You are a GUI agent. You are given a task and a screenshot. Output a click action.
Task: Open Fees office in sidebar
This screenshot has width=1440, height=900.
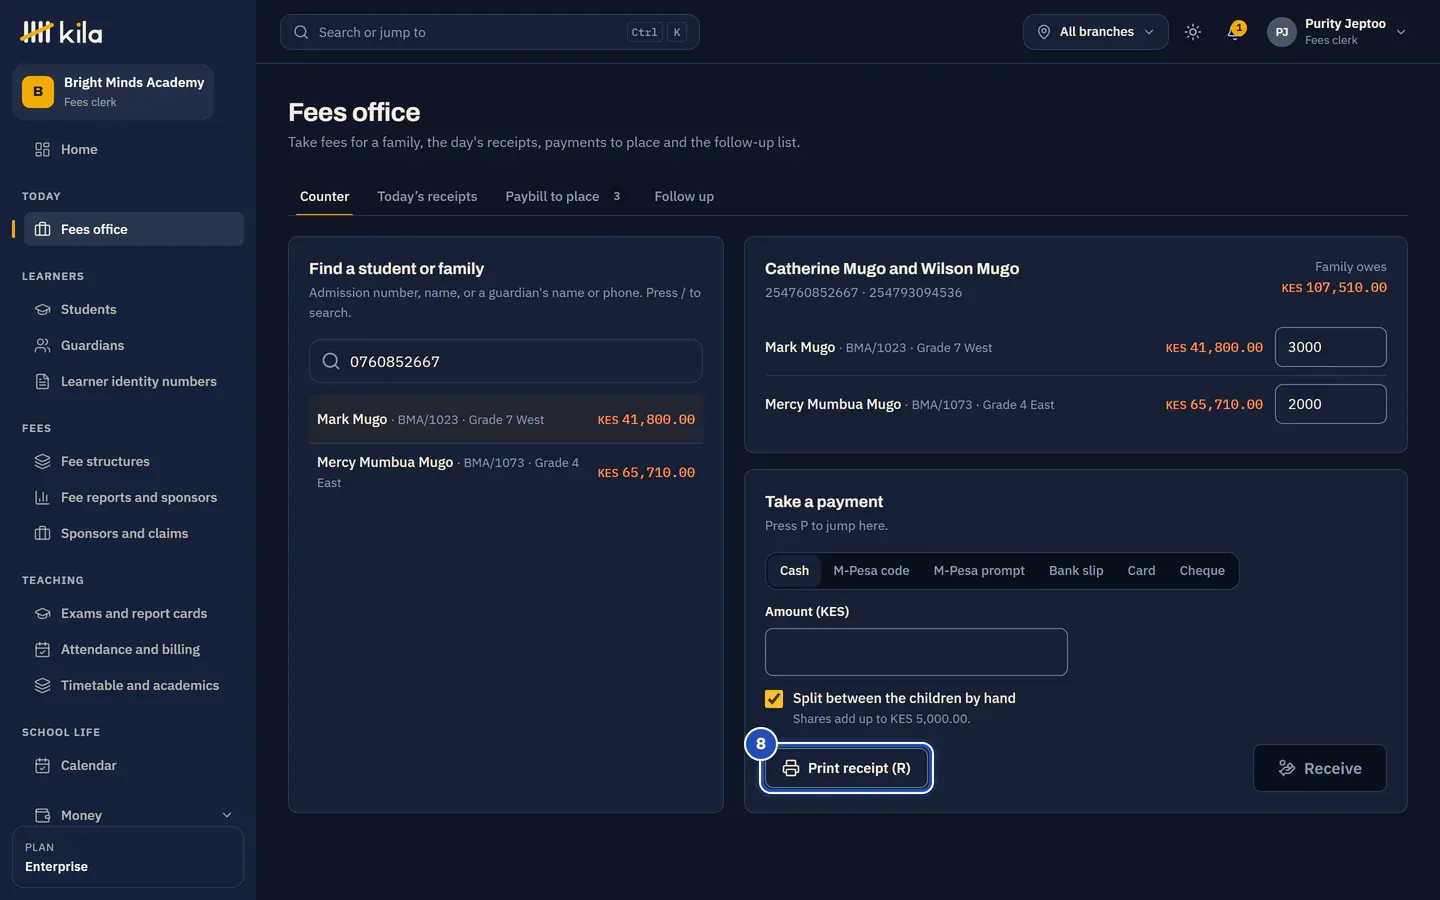click(134, 229)
